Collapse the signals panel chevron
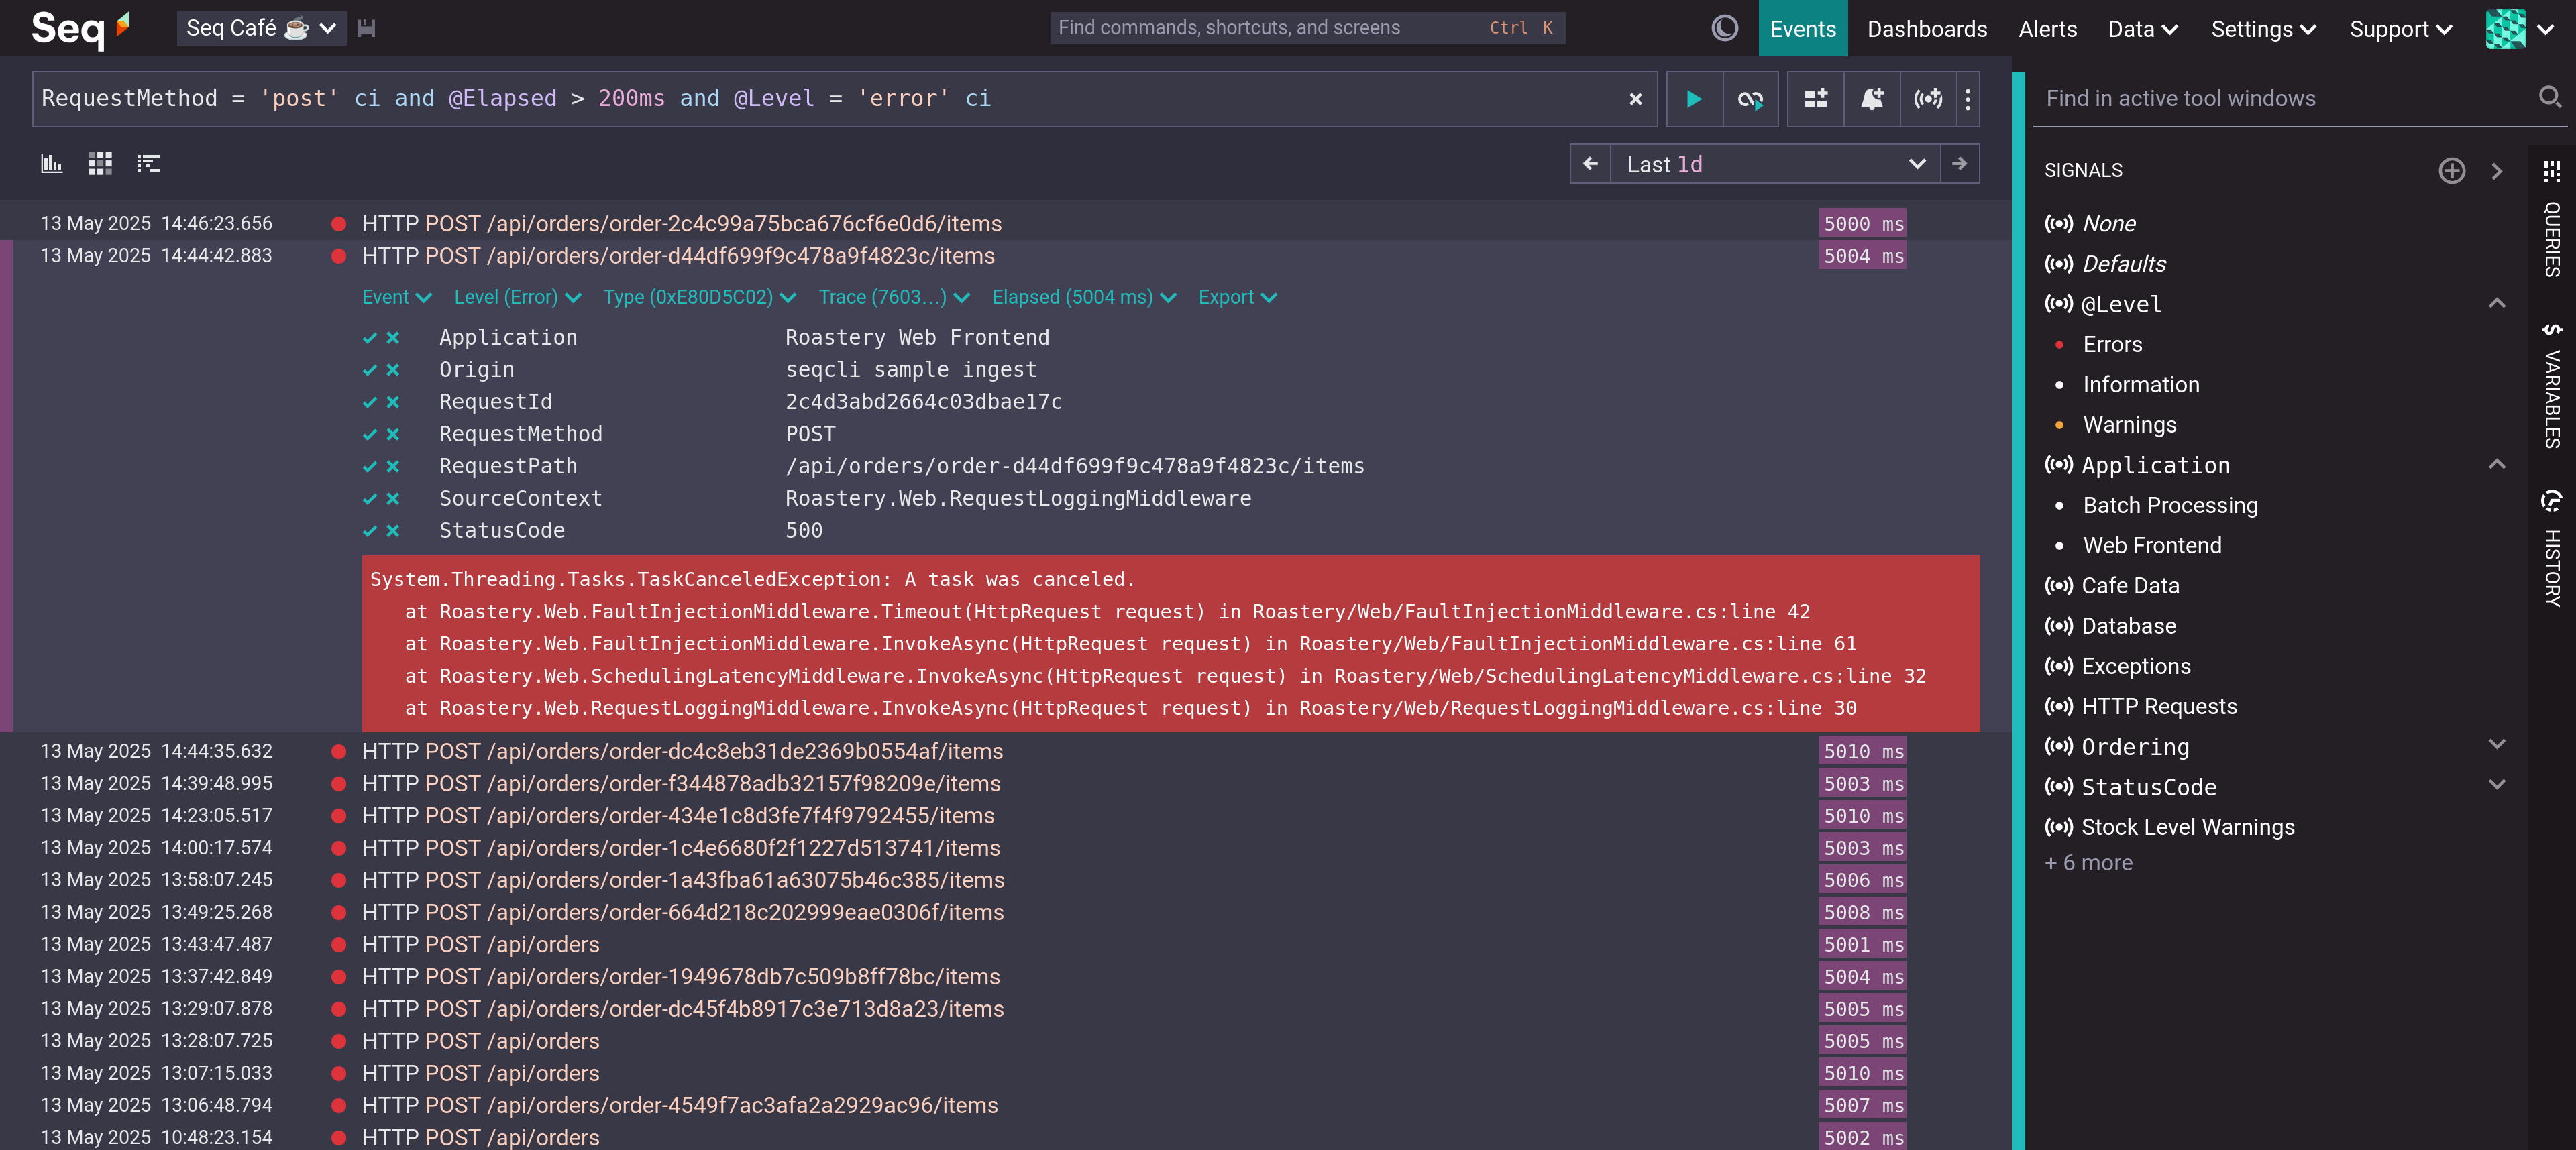The width and height of the screenshot is (2576, 1150). (x=2497, y=171)
